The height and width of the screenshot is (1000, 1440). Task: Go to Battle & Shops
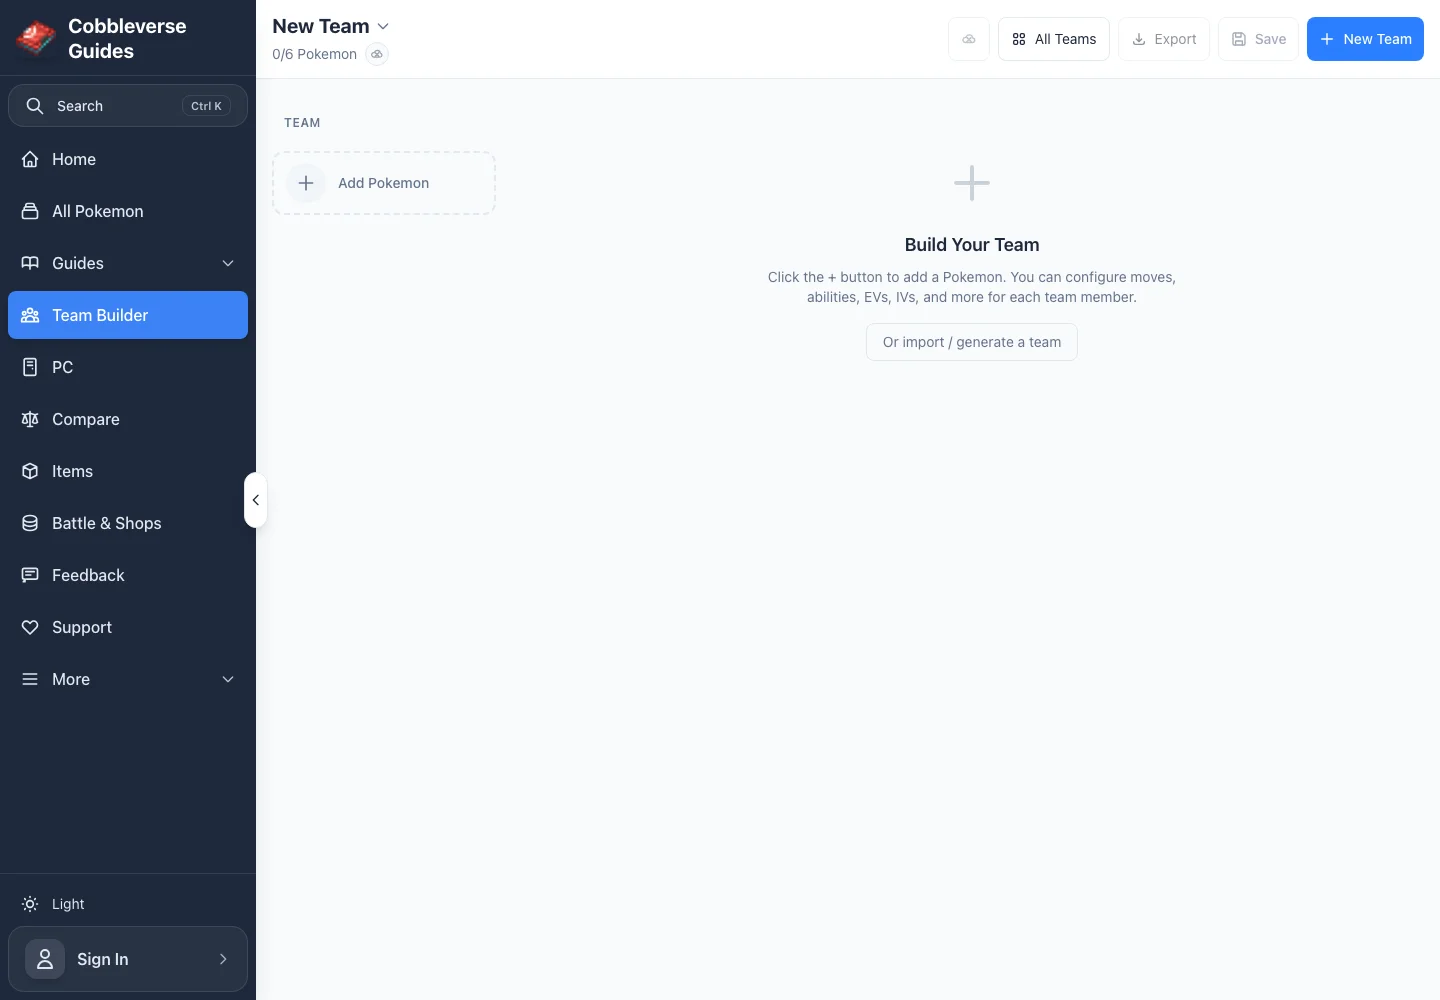point(128,523)
